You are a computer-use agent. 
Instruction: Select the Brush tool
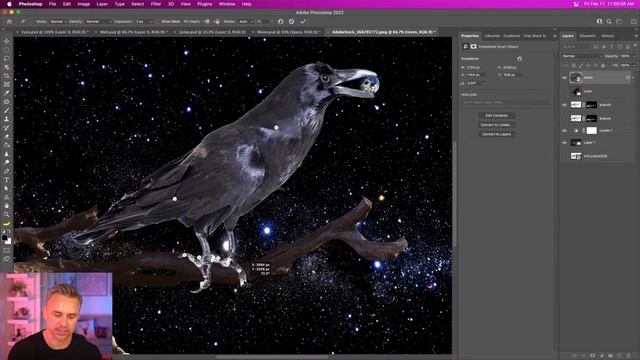pos(7,111)
